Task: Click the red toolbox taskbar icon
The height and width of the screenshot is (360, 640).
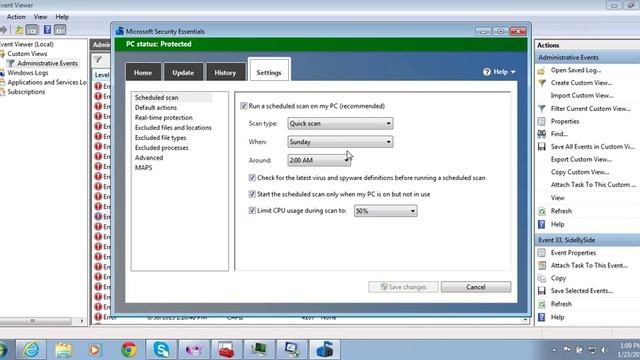Action: coord(227,350)
